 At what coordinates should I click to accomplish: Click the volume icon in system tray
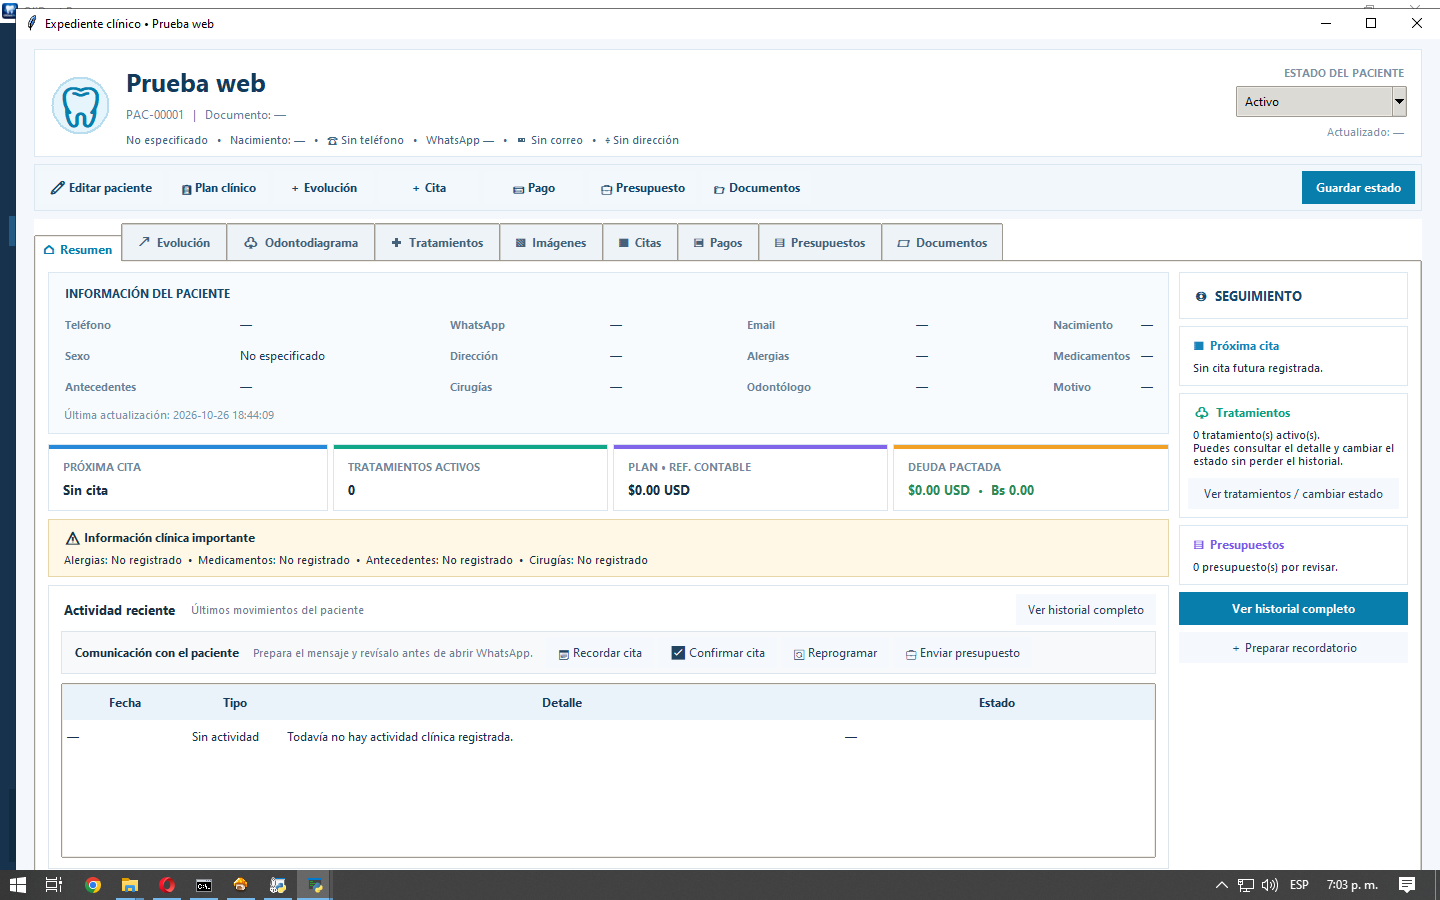pos(1270,885)
